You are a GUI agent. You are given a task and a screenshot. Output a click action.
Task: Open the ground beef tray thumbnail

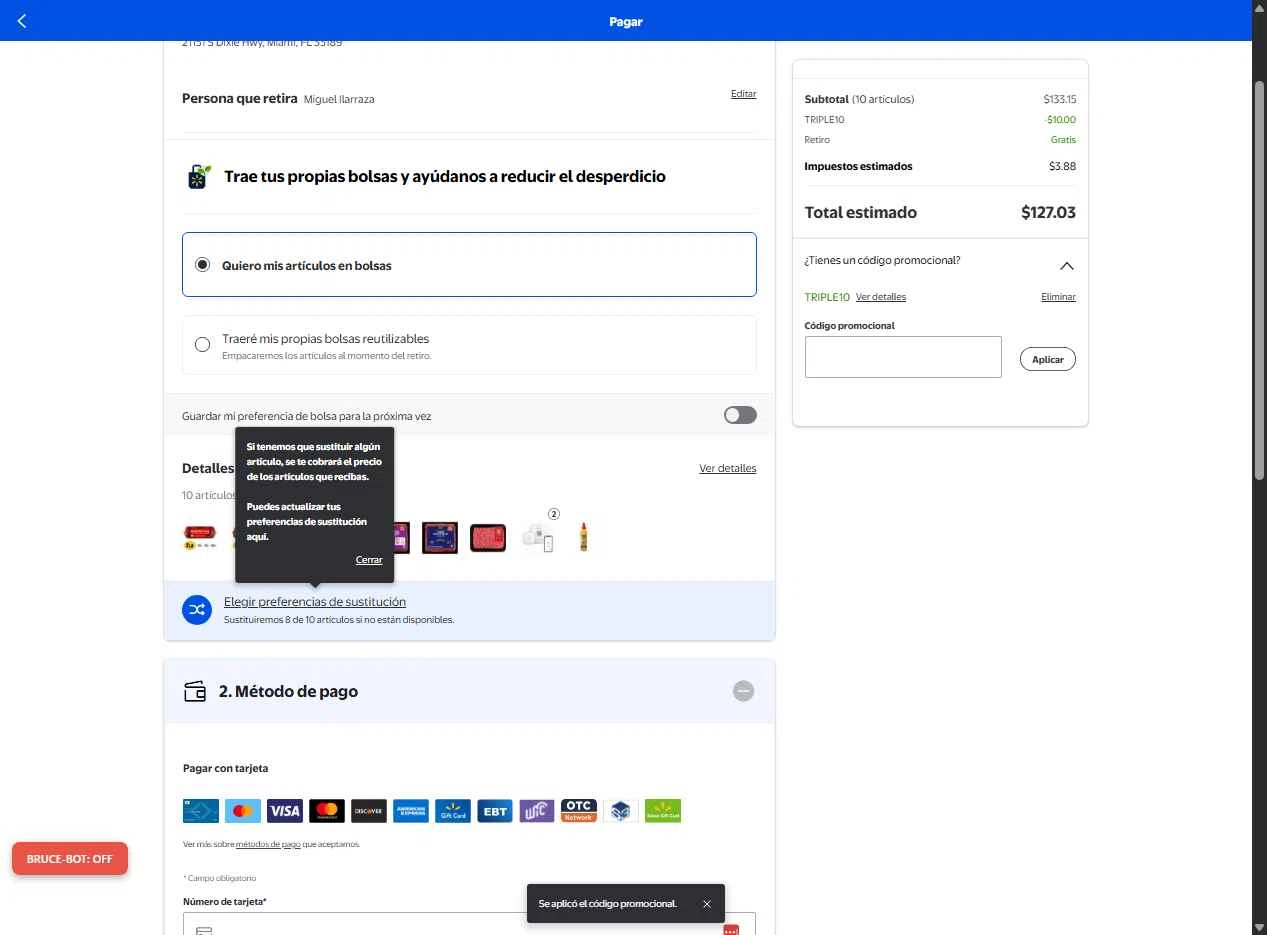pos(488,538)
